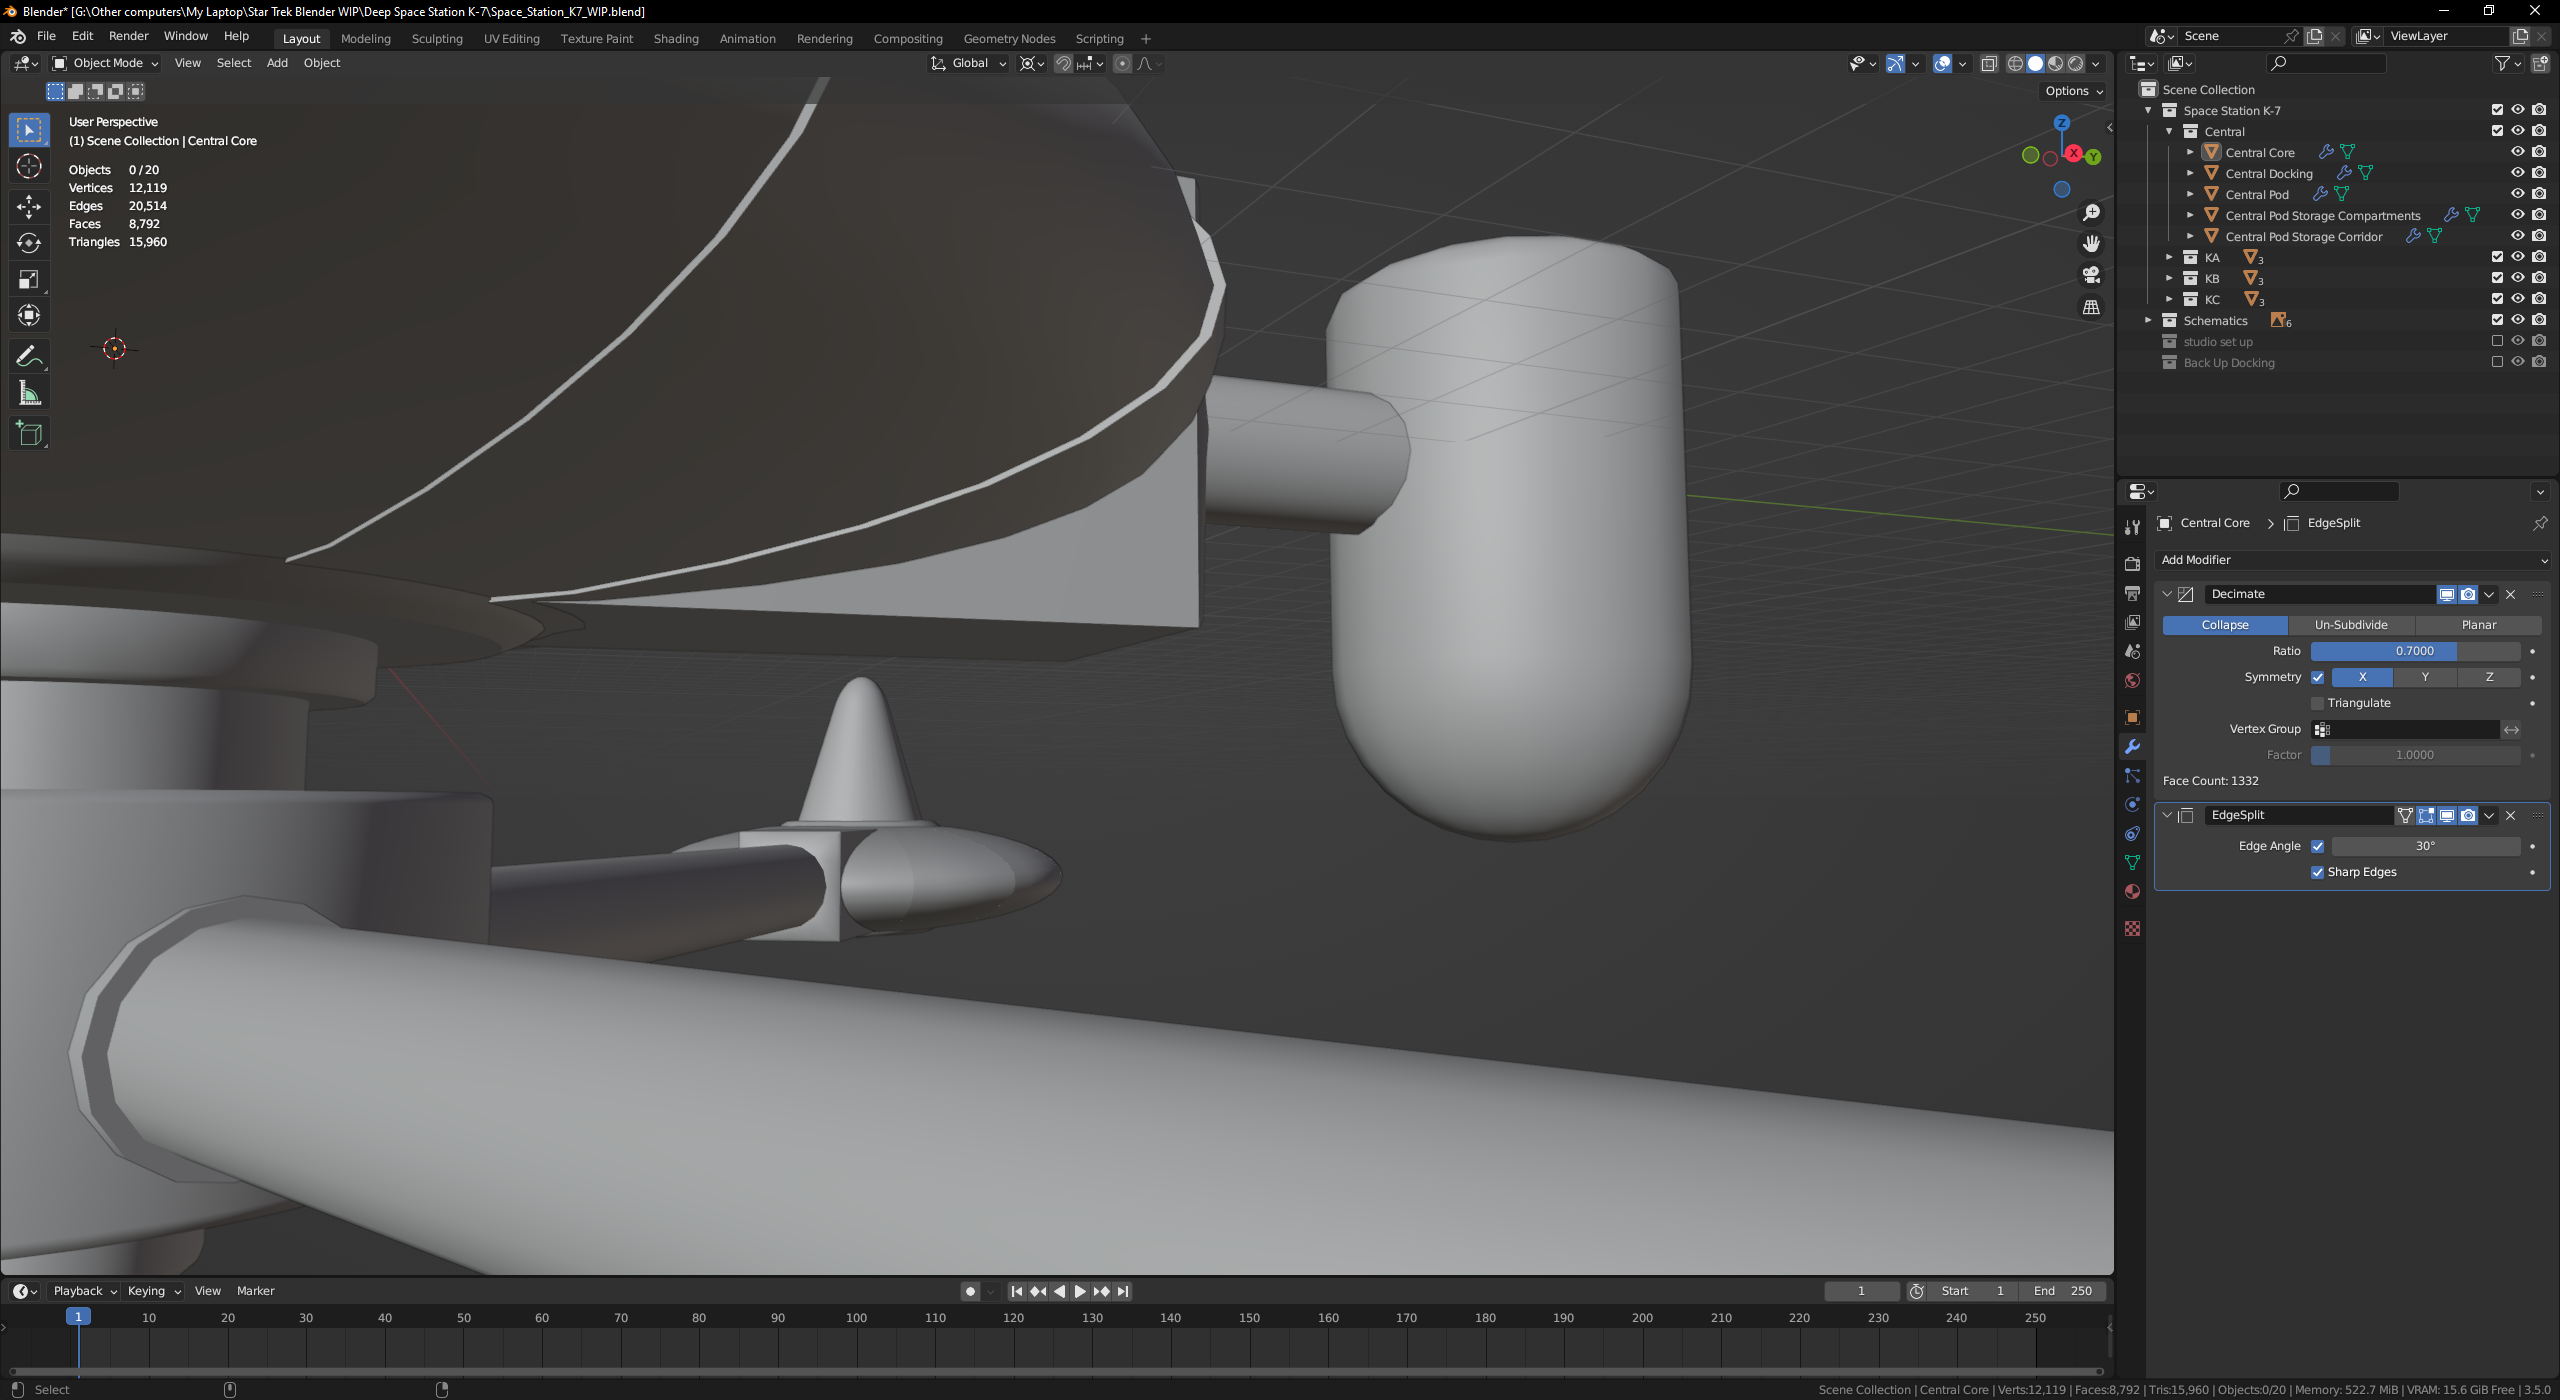Expand the KA collection
Image resolution: width=2560 pixels, height=1400 pixels.
point(2169,257)
